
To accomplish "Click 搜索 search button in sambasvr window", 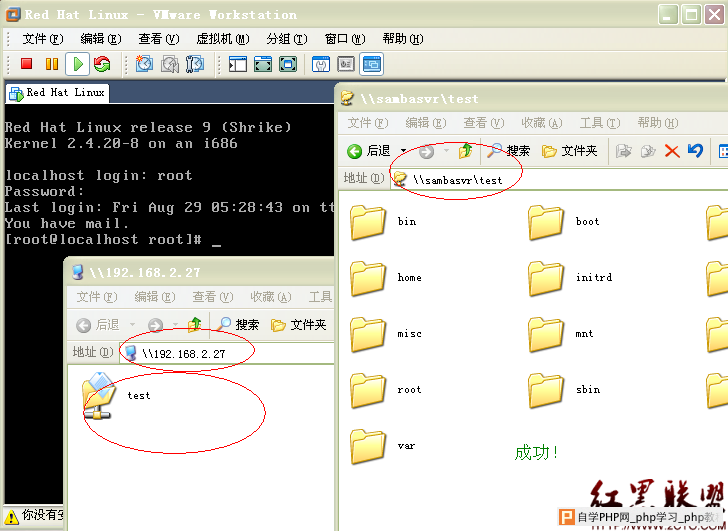I will pos(508,151).
